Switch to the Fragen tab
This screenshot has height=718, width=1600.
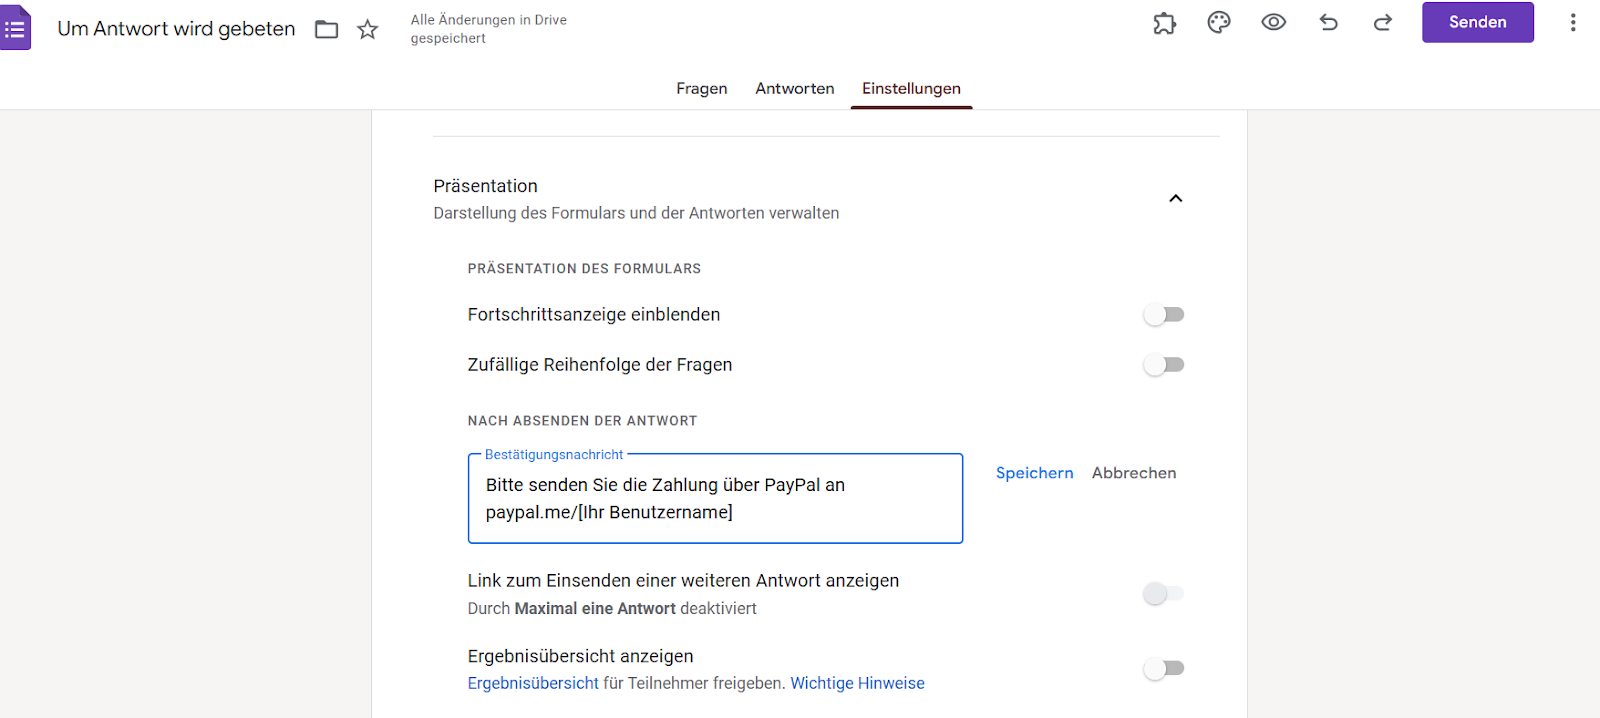702,89
